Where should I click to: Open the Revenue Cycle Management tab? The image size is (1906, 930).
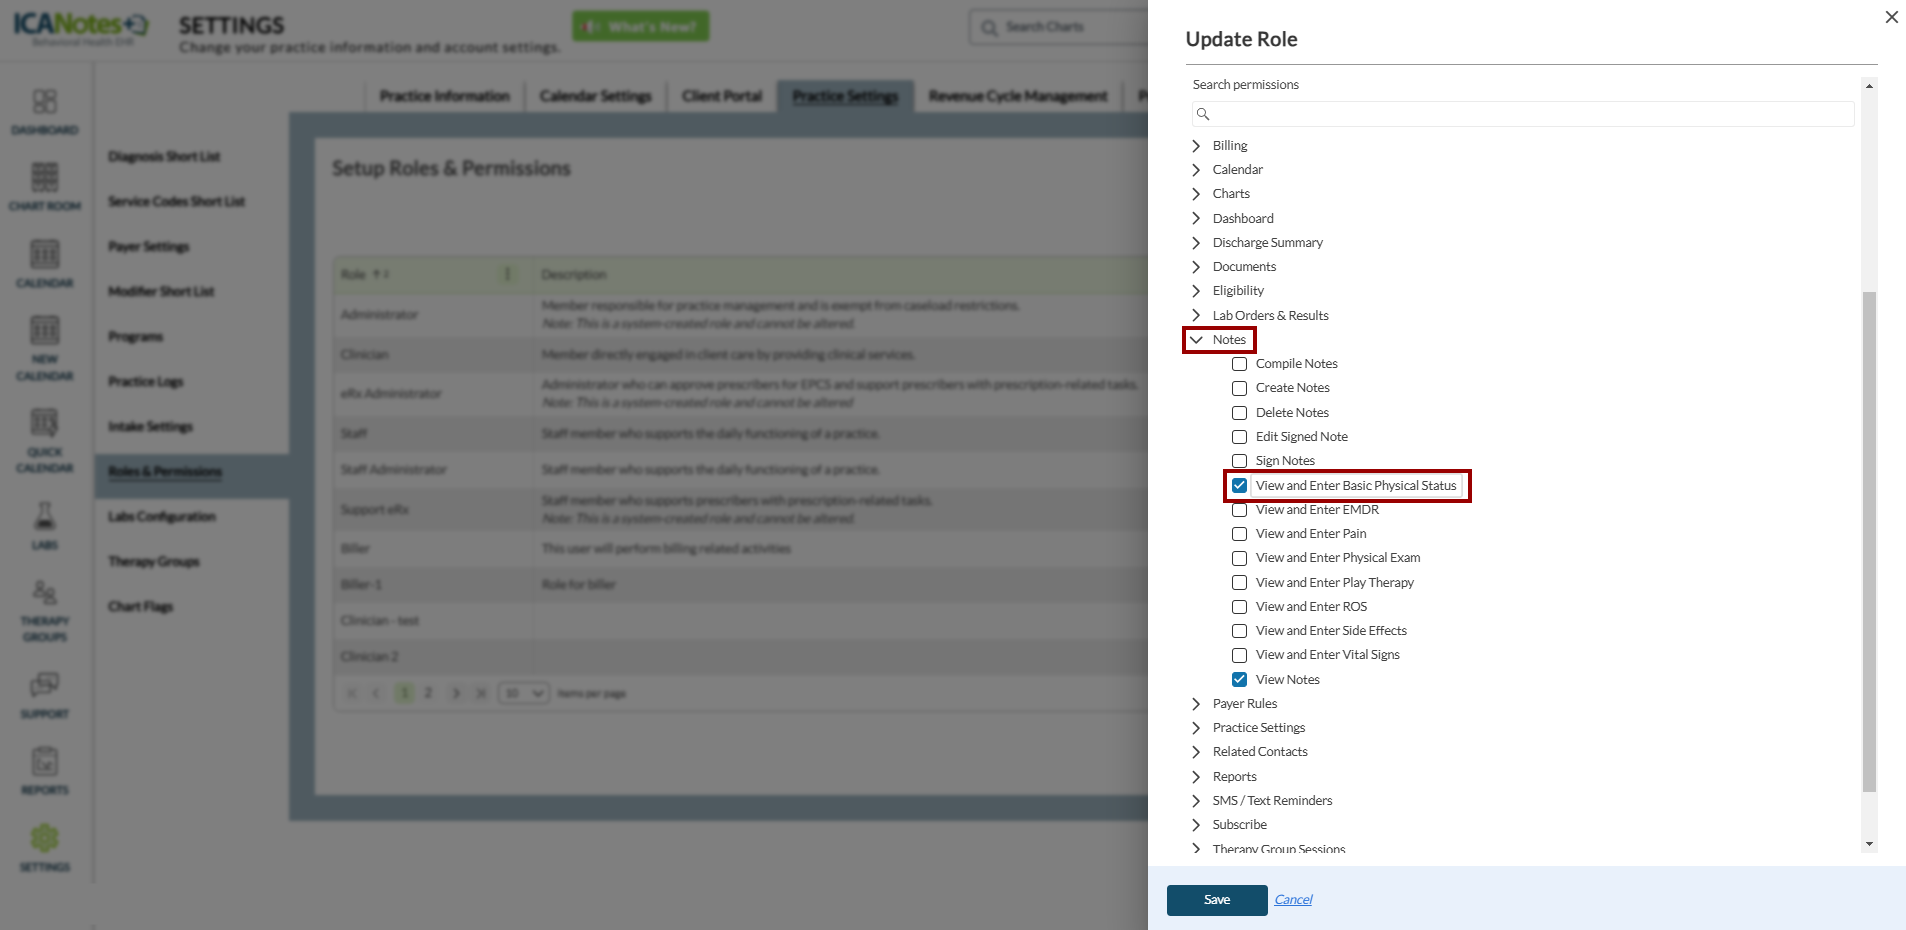point(1018,96)
